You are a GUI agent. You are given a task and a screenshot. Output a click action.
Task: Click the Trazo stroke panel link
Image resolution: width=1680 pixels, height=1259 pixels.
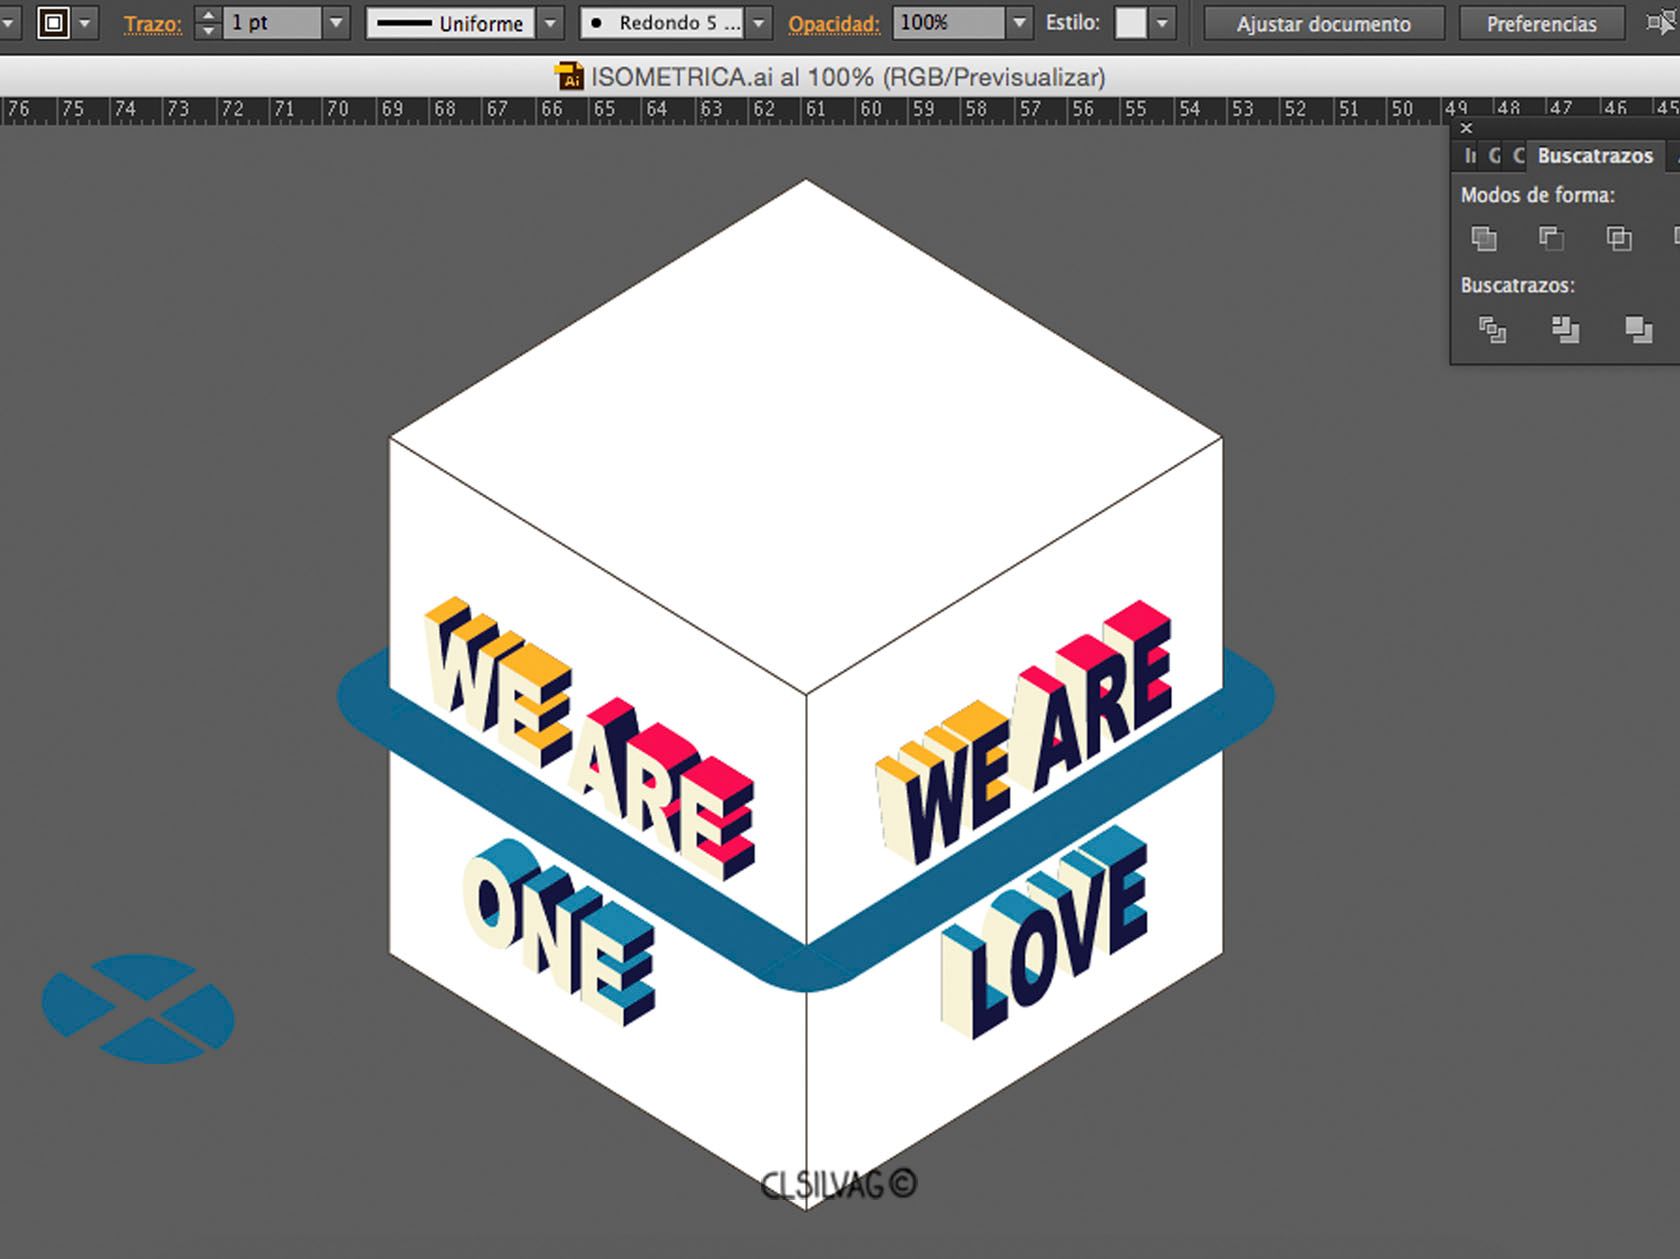pyautogui.click(x=152, y=23)
